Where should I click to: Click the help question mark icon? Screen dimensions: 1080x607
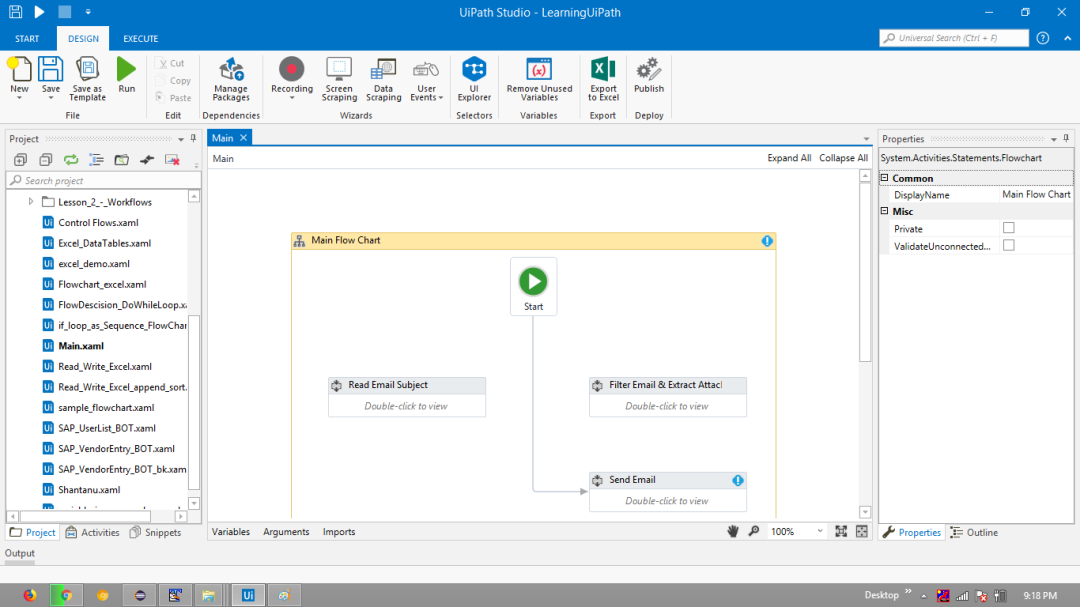point(1043,38)
